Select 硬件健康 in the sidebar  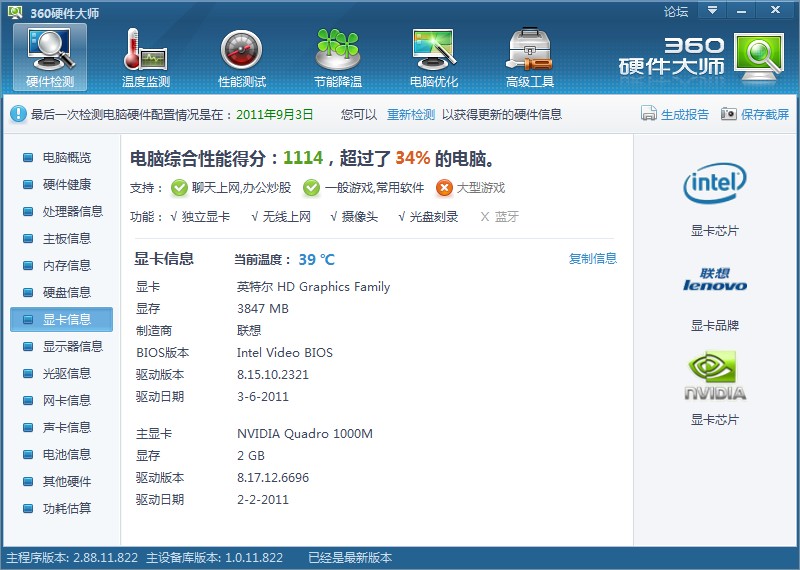point(61,184)
